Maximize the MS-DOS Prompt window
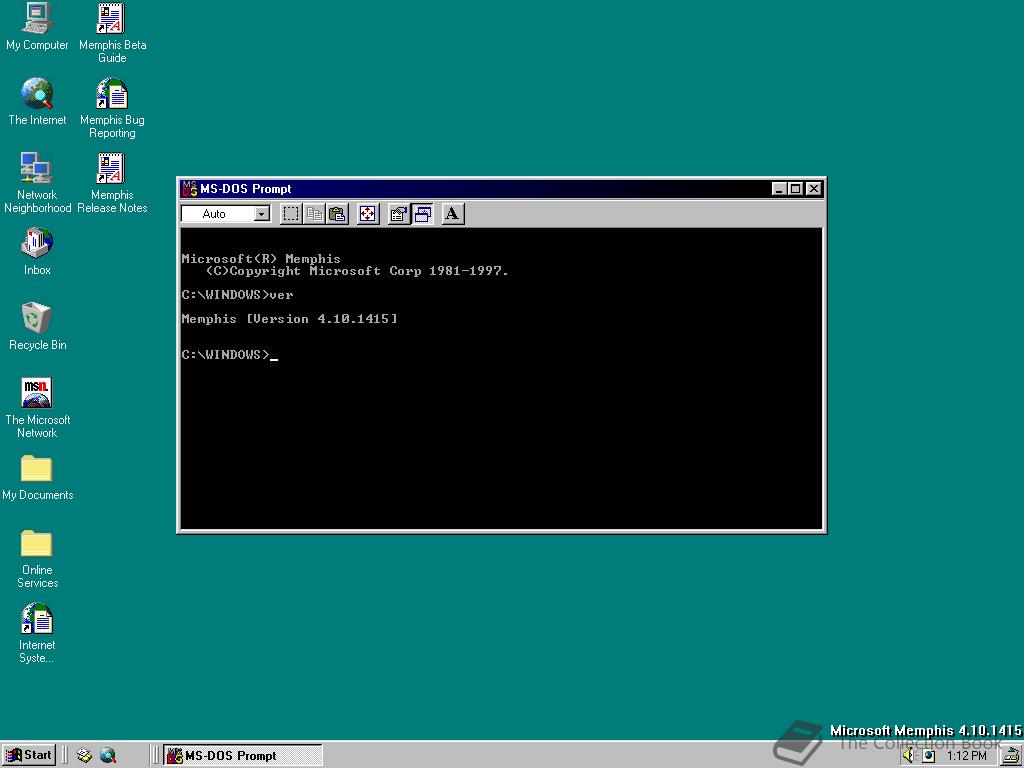Viewport: 1024px width, 768px height. click(795, 189)
